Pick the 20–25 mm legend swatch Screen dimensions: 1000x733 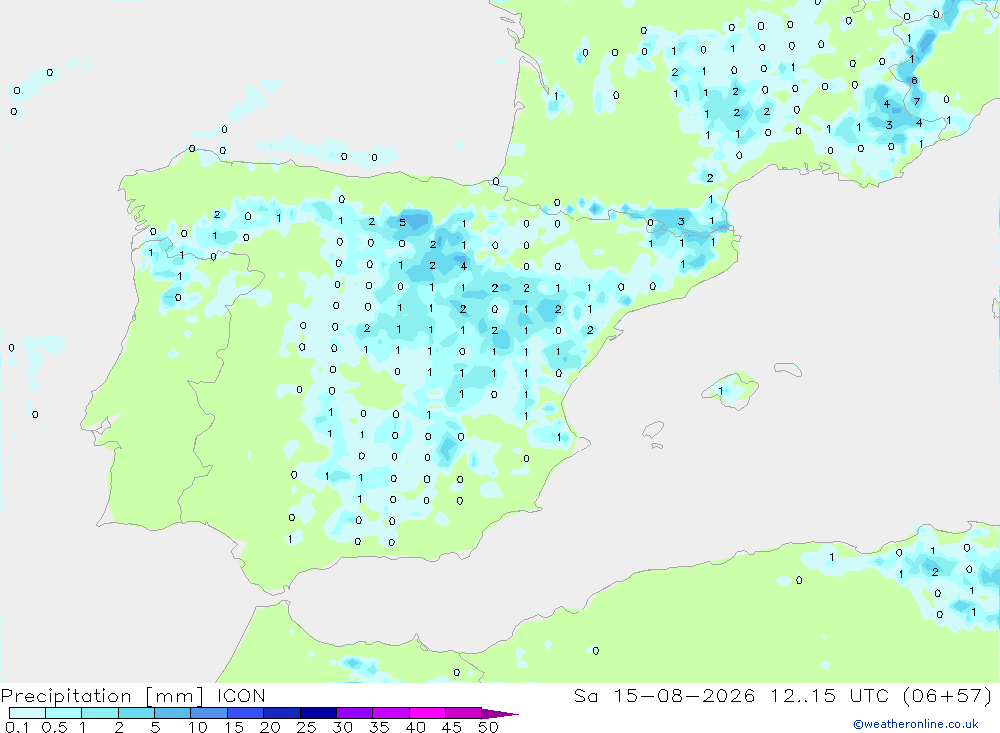point(282,713)
